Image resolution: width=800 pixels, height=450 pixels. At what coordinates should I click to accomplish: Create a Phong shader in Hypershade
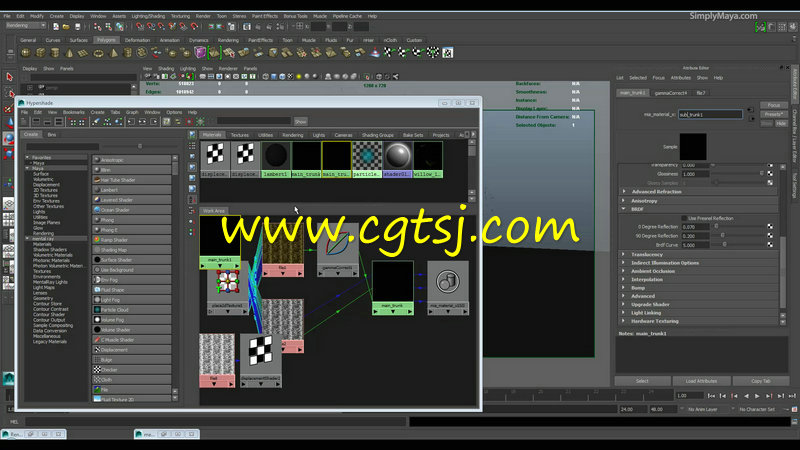(132, 220)
